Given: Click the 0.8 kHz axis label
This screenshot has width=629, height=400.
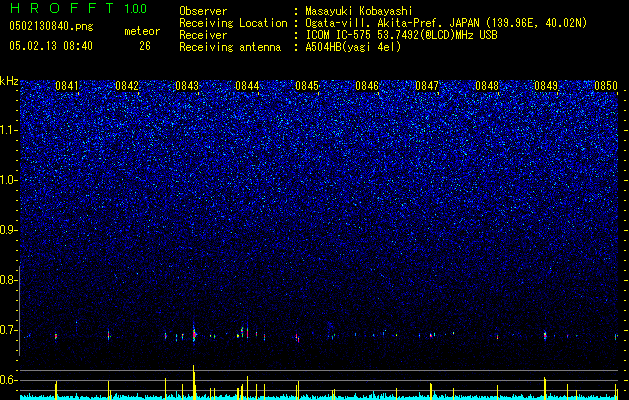Looking at the screenshot, I should 8,280.
